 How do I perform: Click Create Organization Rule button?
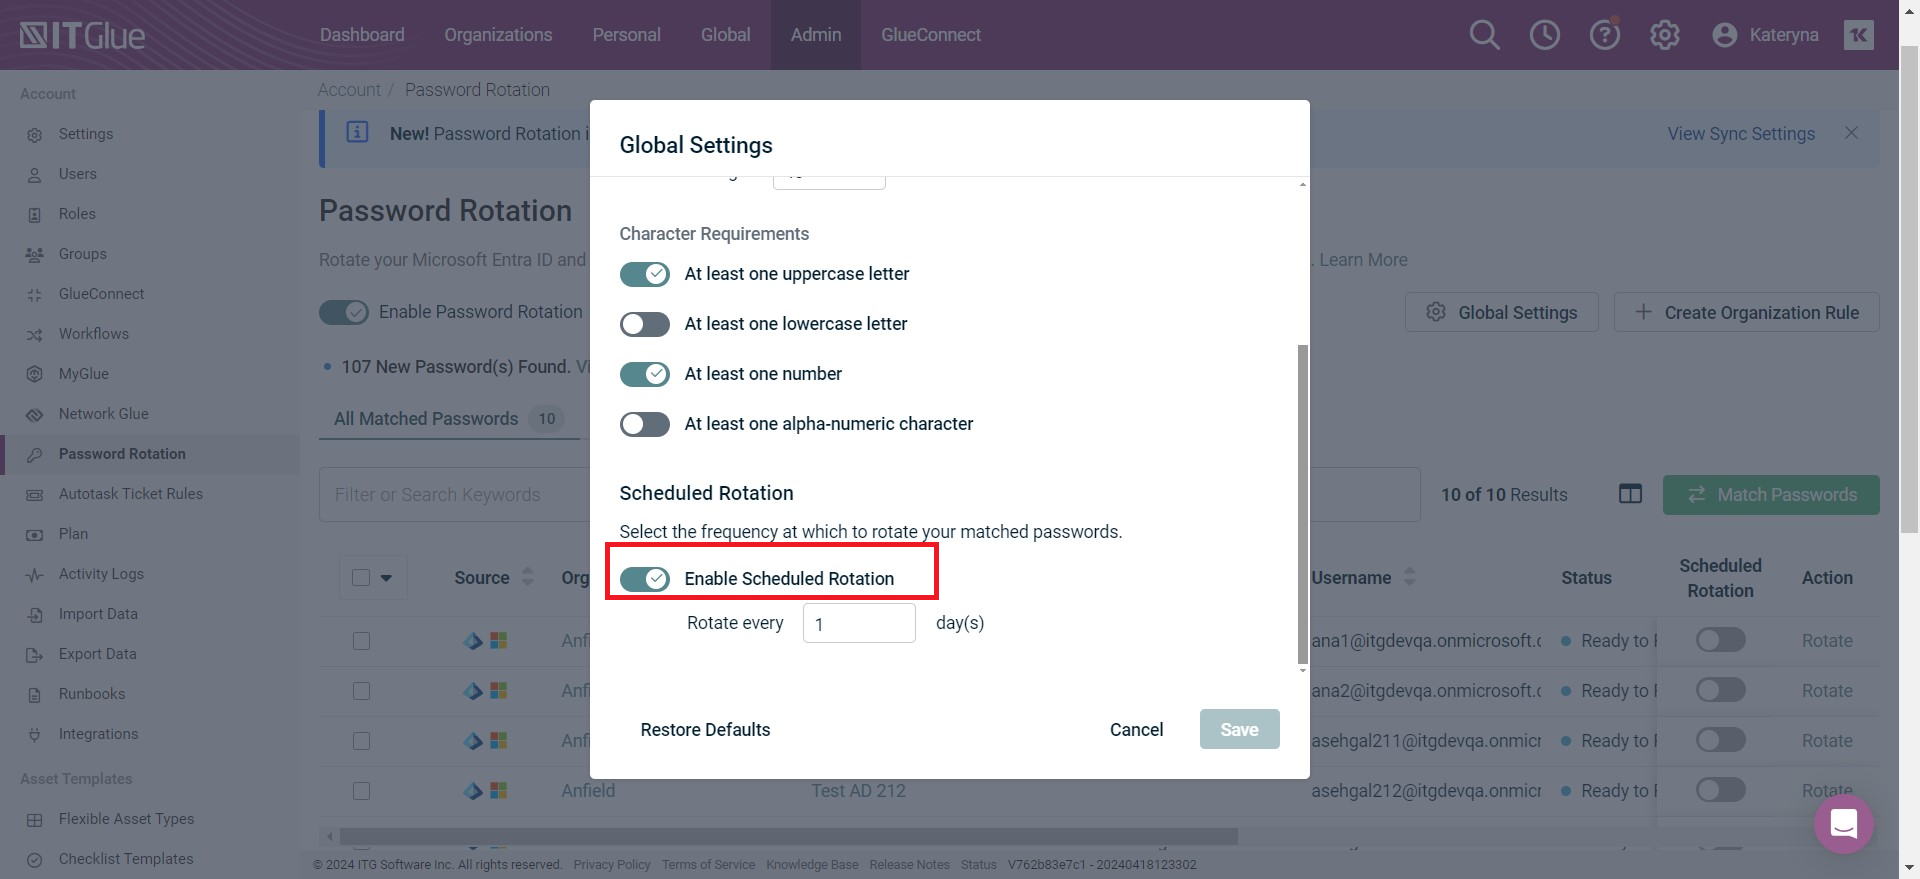pos(1746,312)
